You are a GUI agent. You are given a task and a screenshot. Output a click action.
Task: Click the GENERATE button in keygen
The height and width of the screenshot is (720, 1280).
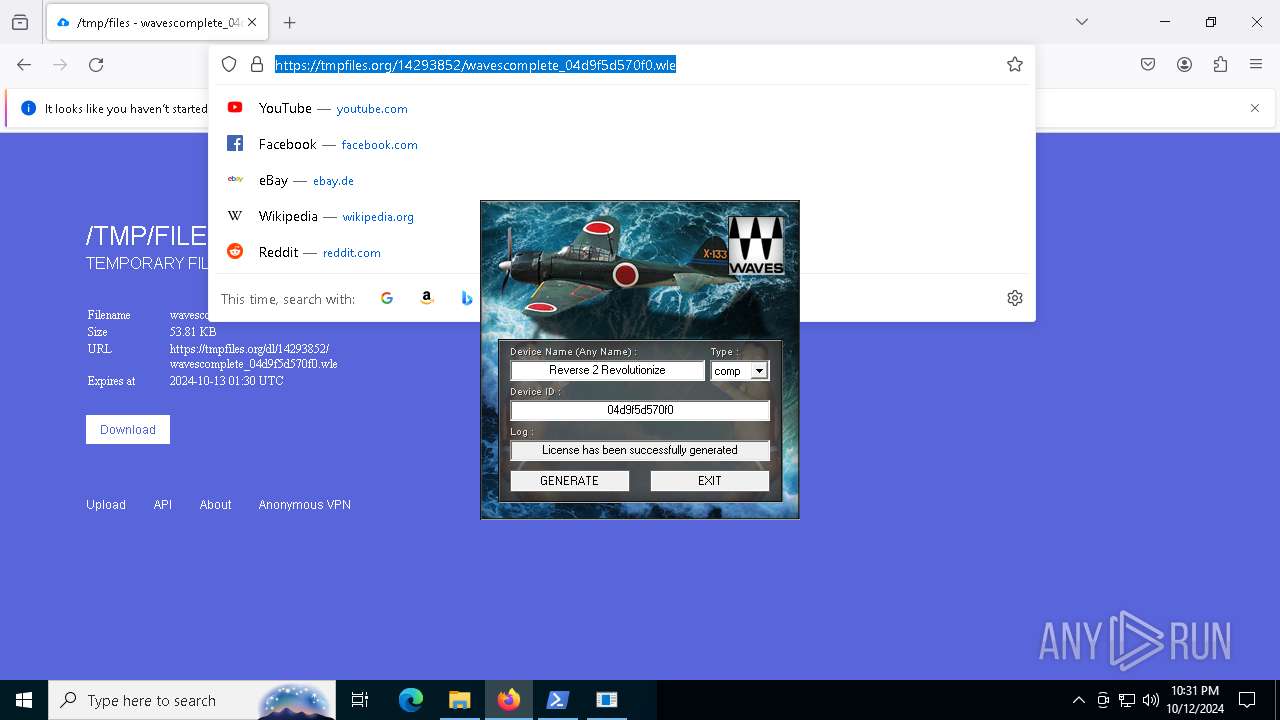click(x=569, y=481)
